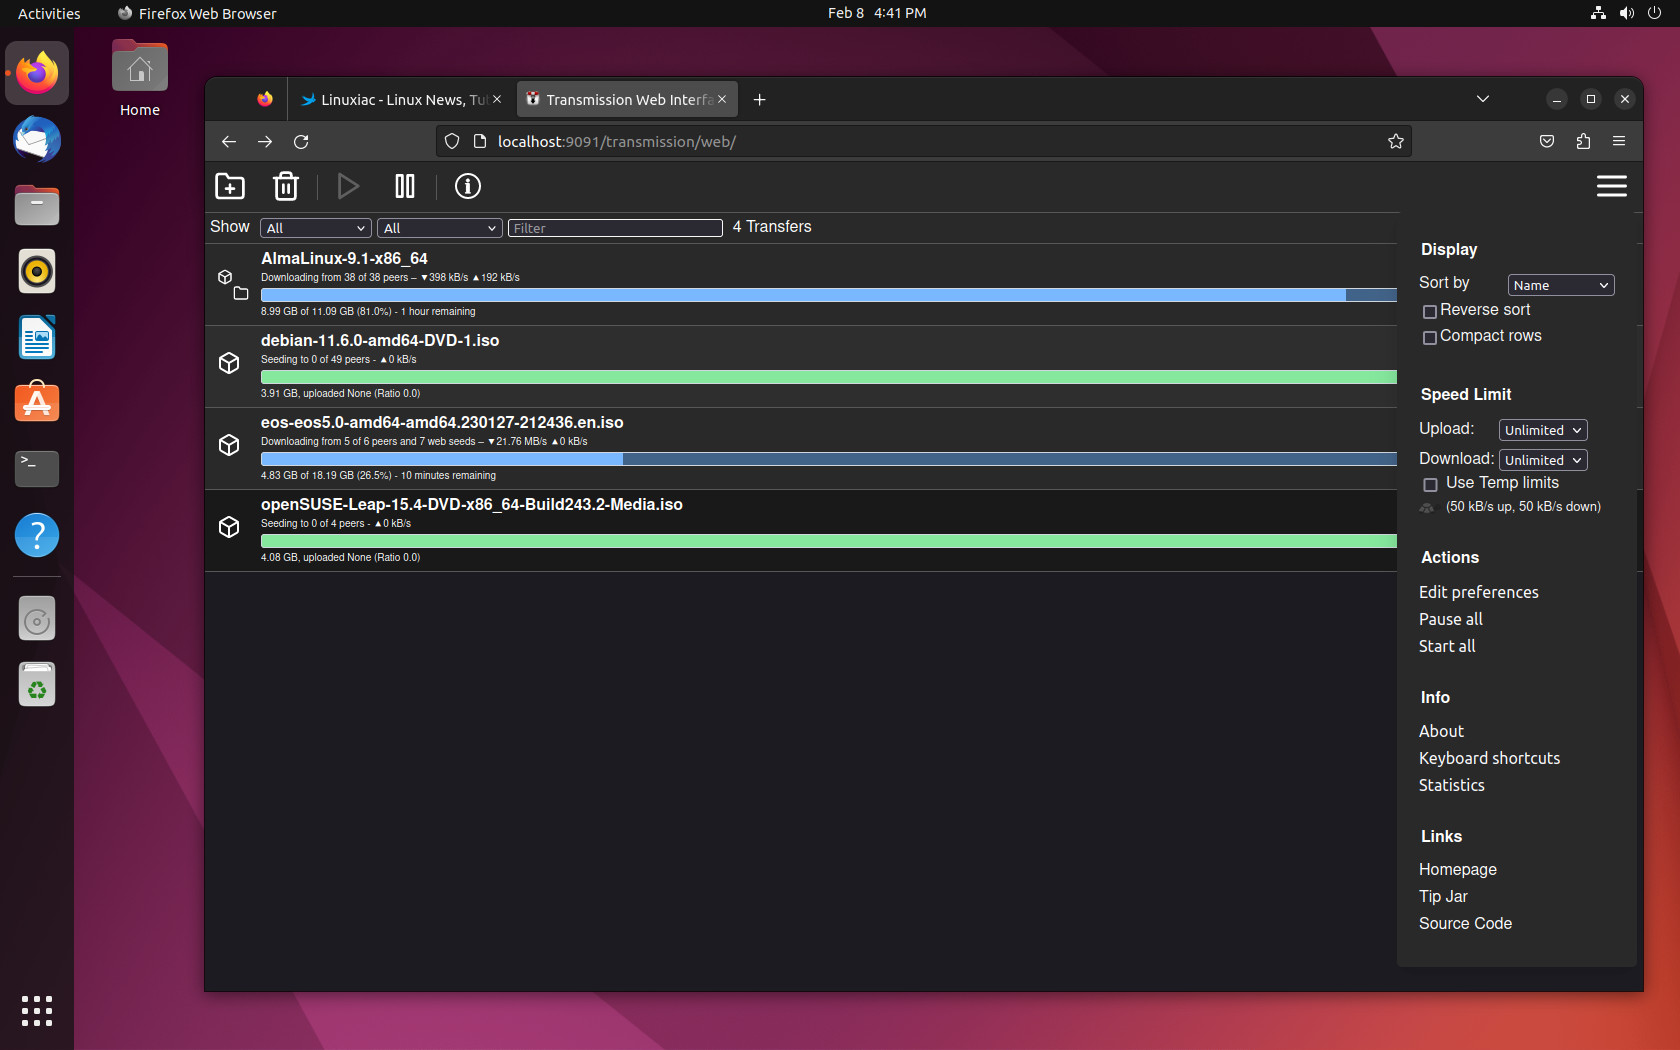Open the clock and calendar menu
Screen dimensions: 1680x1050
tap(877, 13)
